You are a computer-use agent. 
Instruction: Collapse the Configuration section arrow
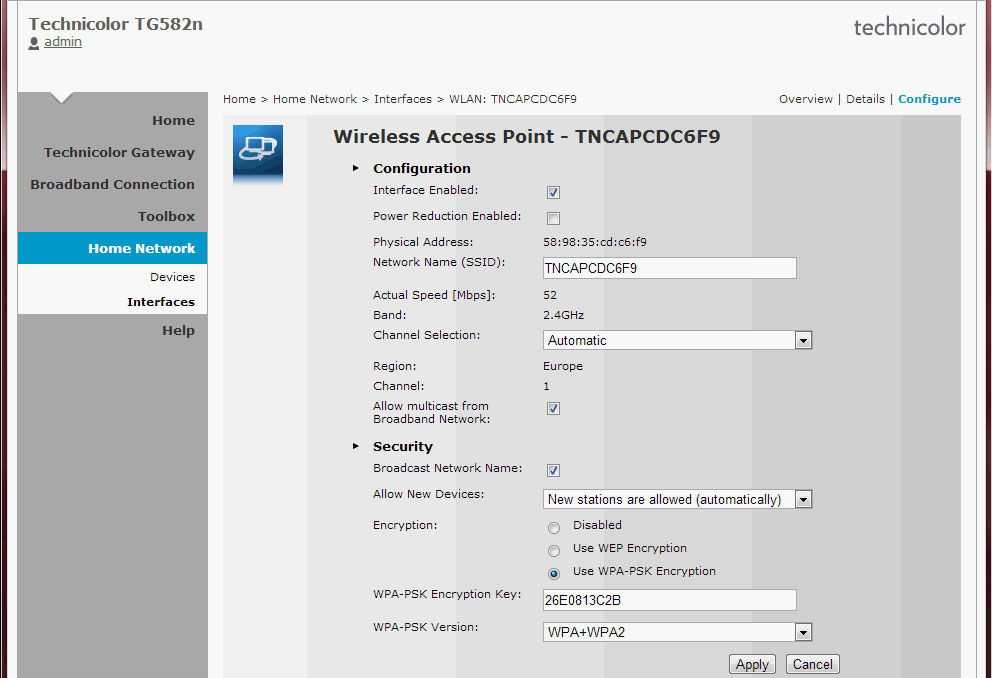(x=356, y=168)
